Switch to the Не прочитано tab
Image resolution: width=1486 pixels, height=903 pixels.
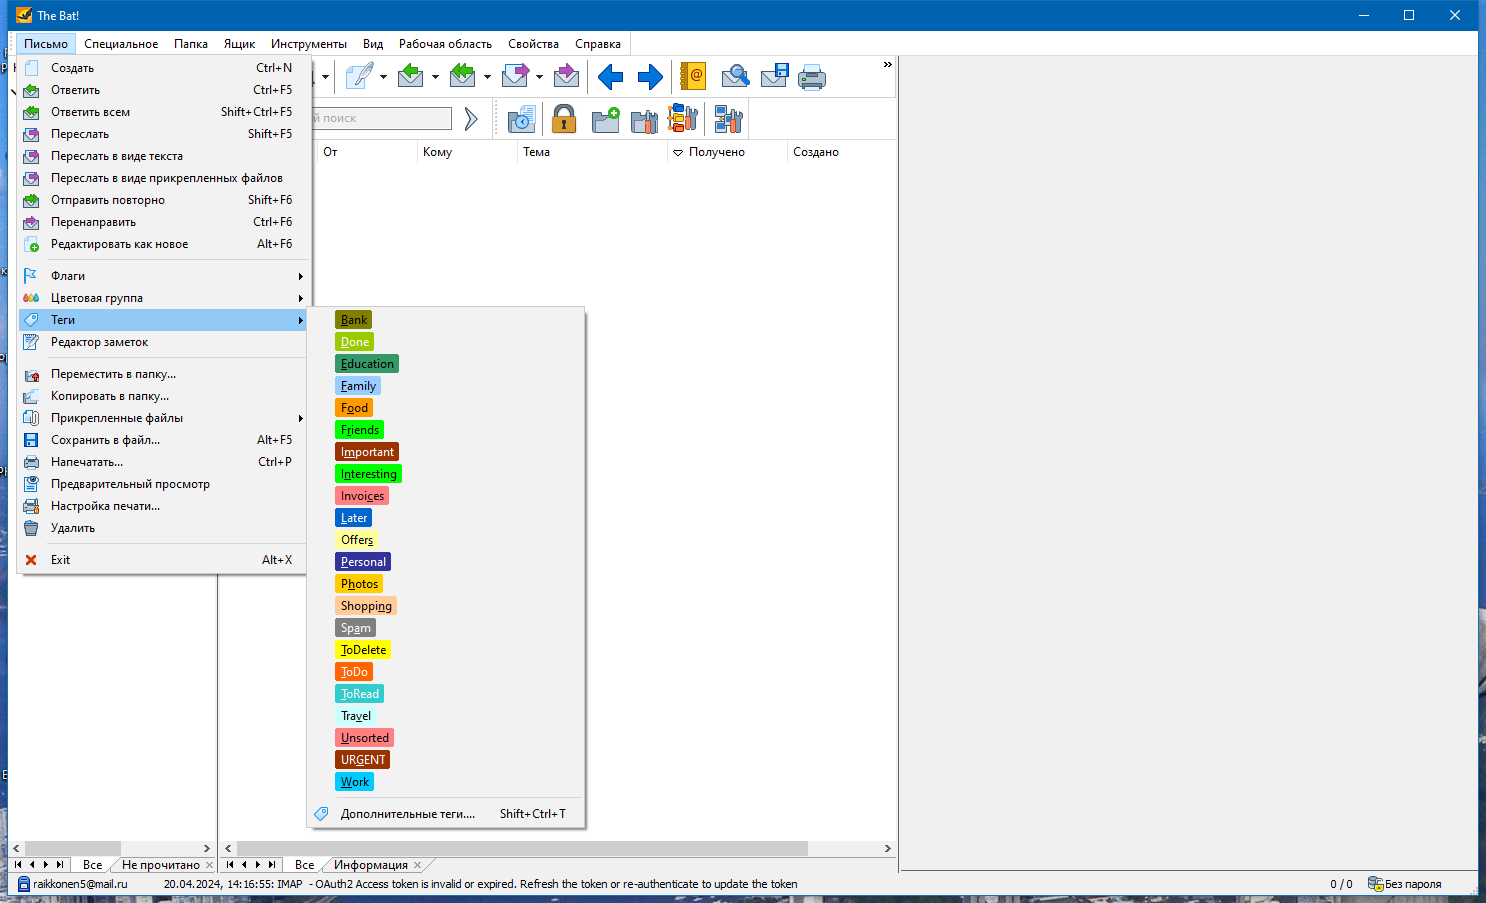coord(161,865)
